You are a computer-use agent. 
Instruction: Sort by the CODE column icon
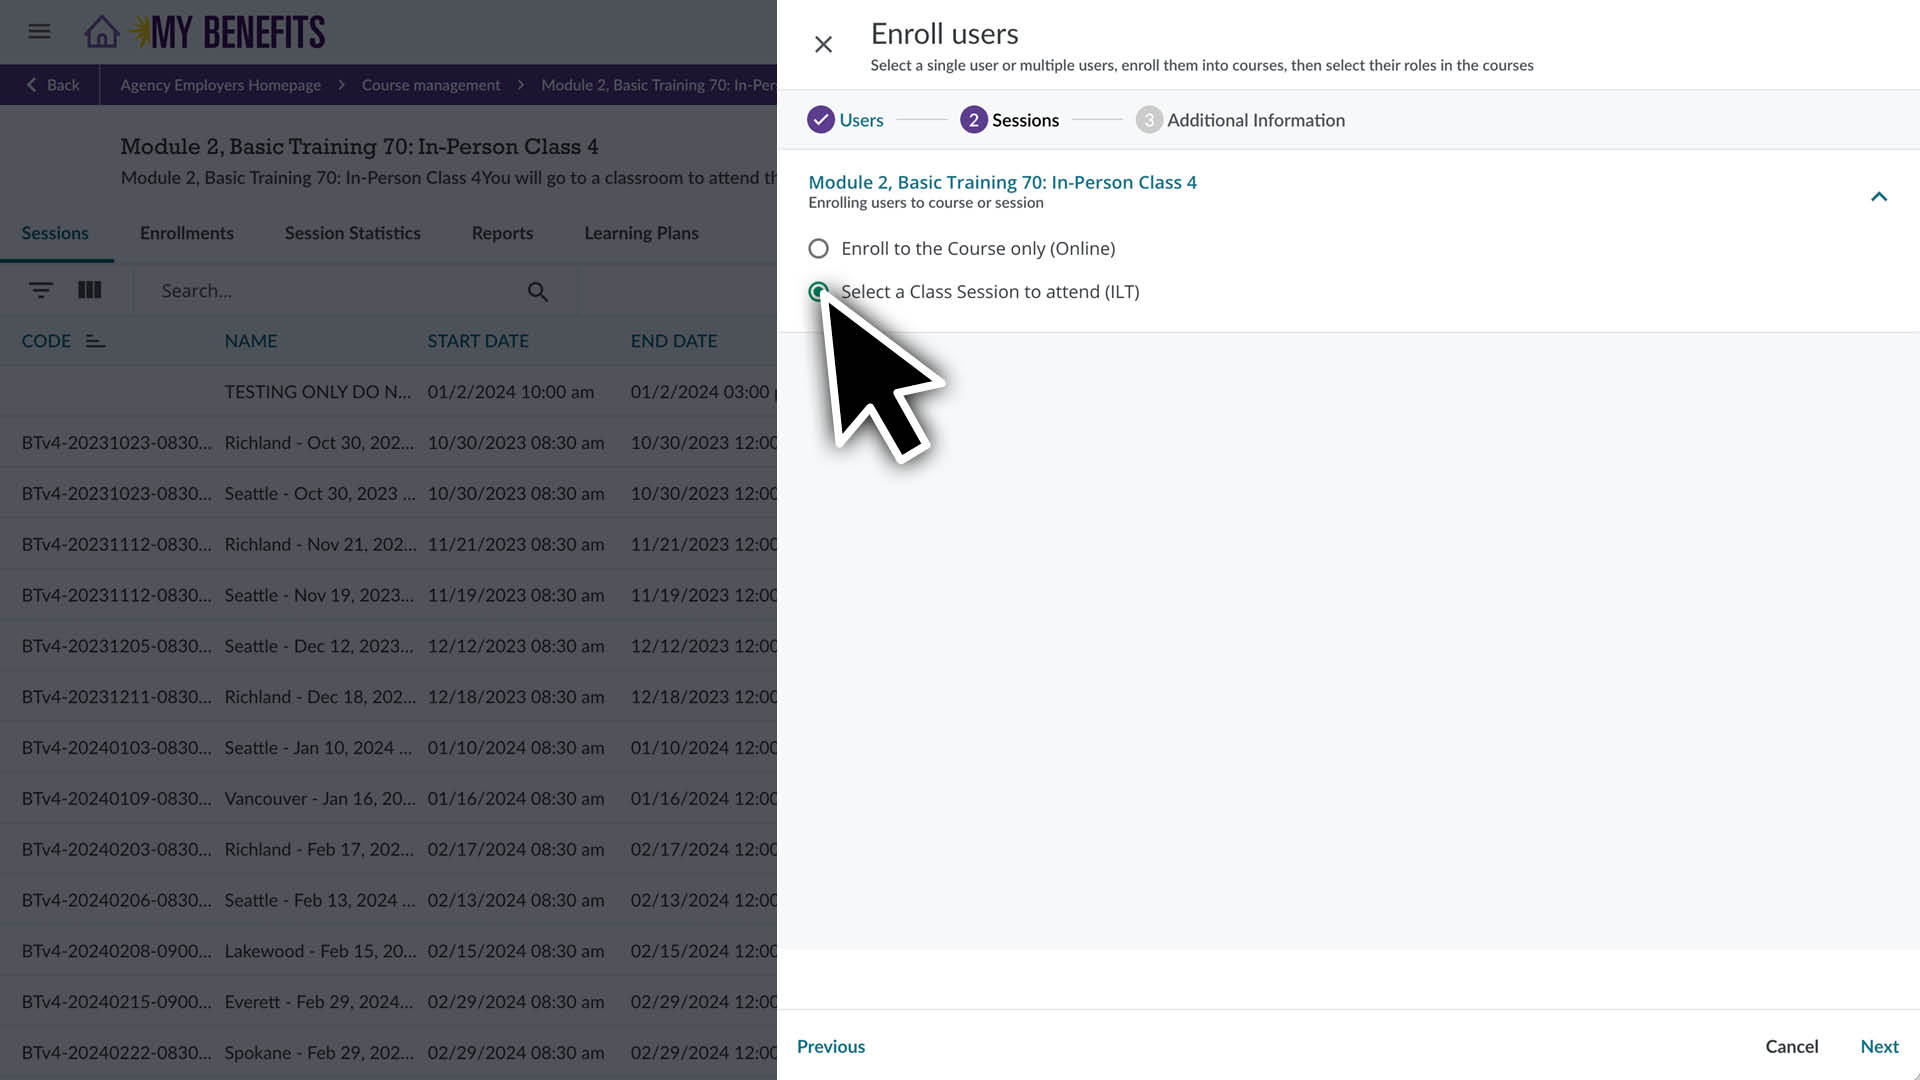point(95,341)
